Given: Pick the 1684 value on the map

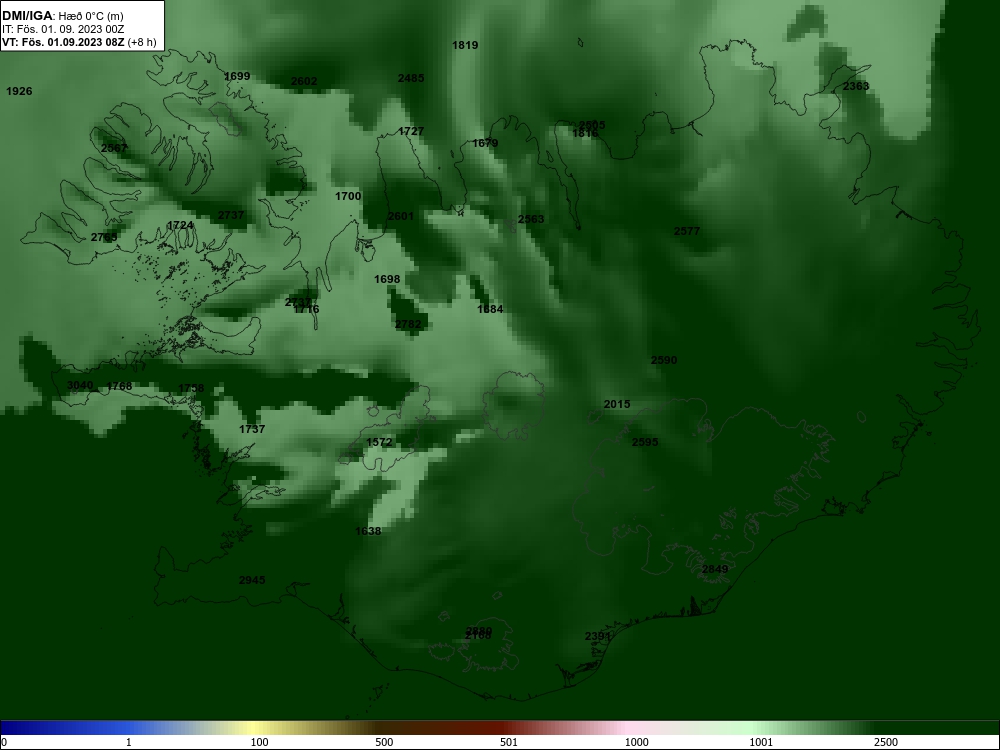Looking at the screenshot, I should coord(490,309).
